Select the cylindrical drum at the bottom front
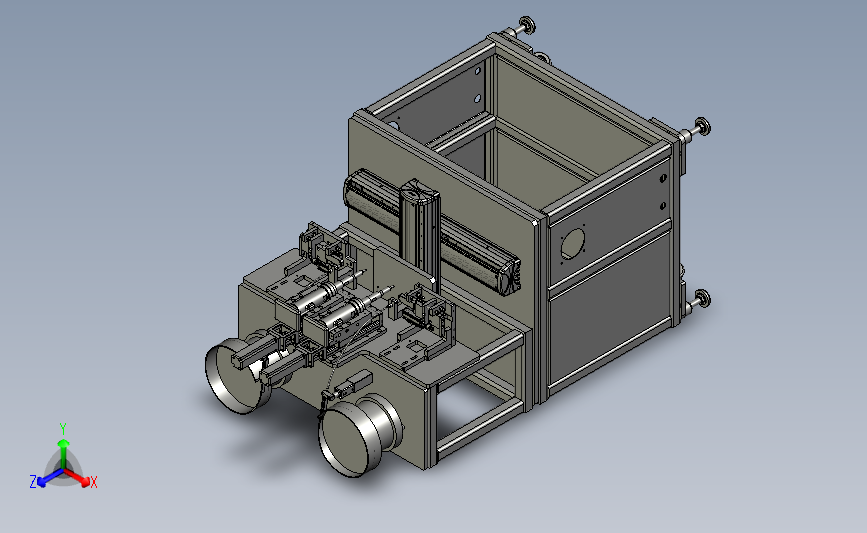 pyautogui.click(x=361, y=435)
